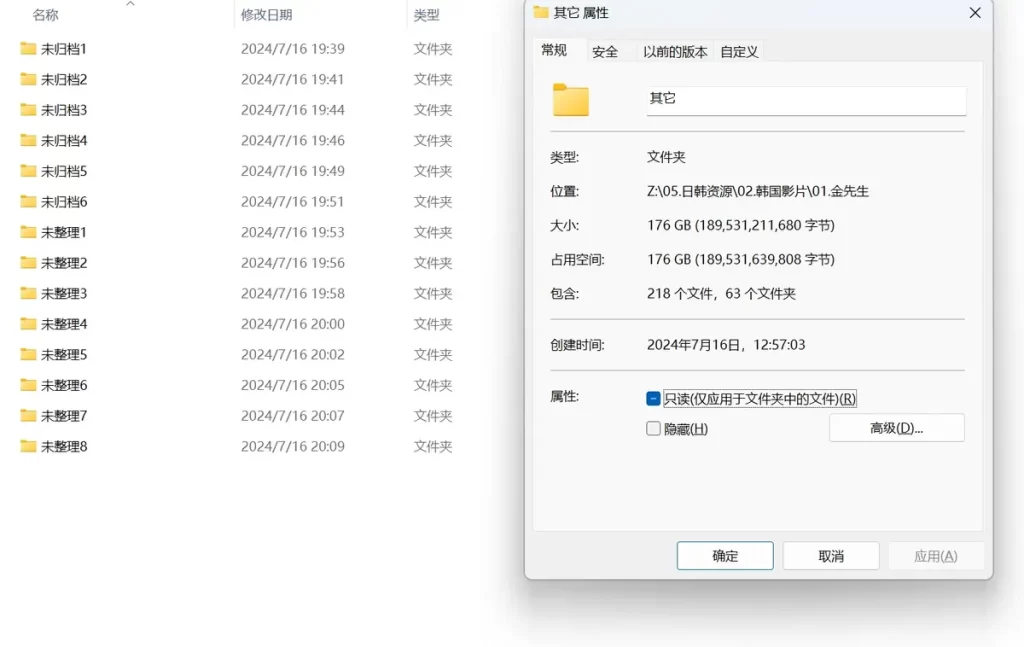The width and height of the screenshot is (1024, 647).
Task: Select folder name 未归档5
Action: tap(63, 171)
